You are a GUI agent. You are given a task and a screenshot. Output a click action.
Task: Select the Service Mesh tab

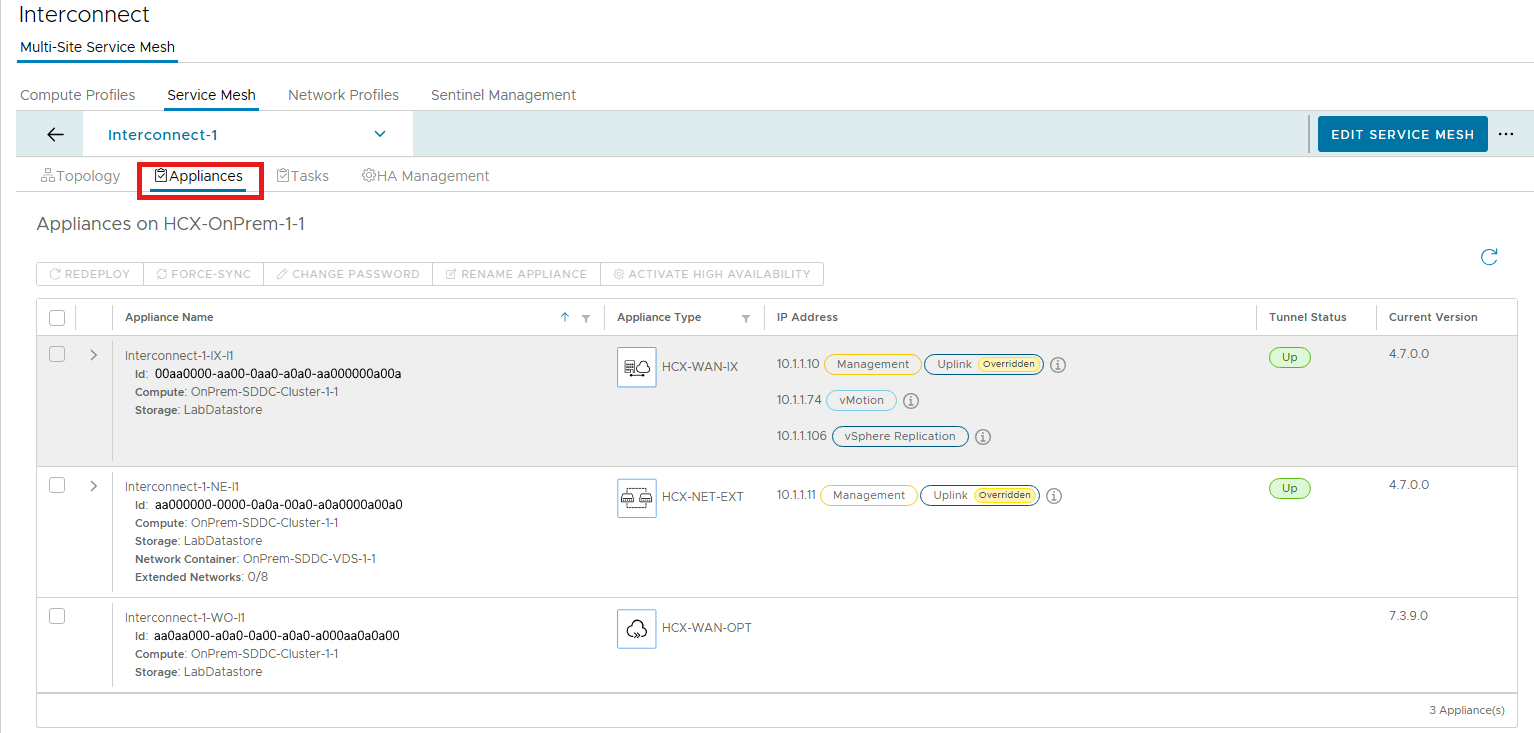[x=211, y=95]
